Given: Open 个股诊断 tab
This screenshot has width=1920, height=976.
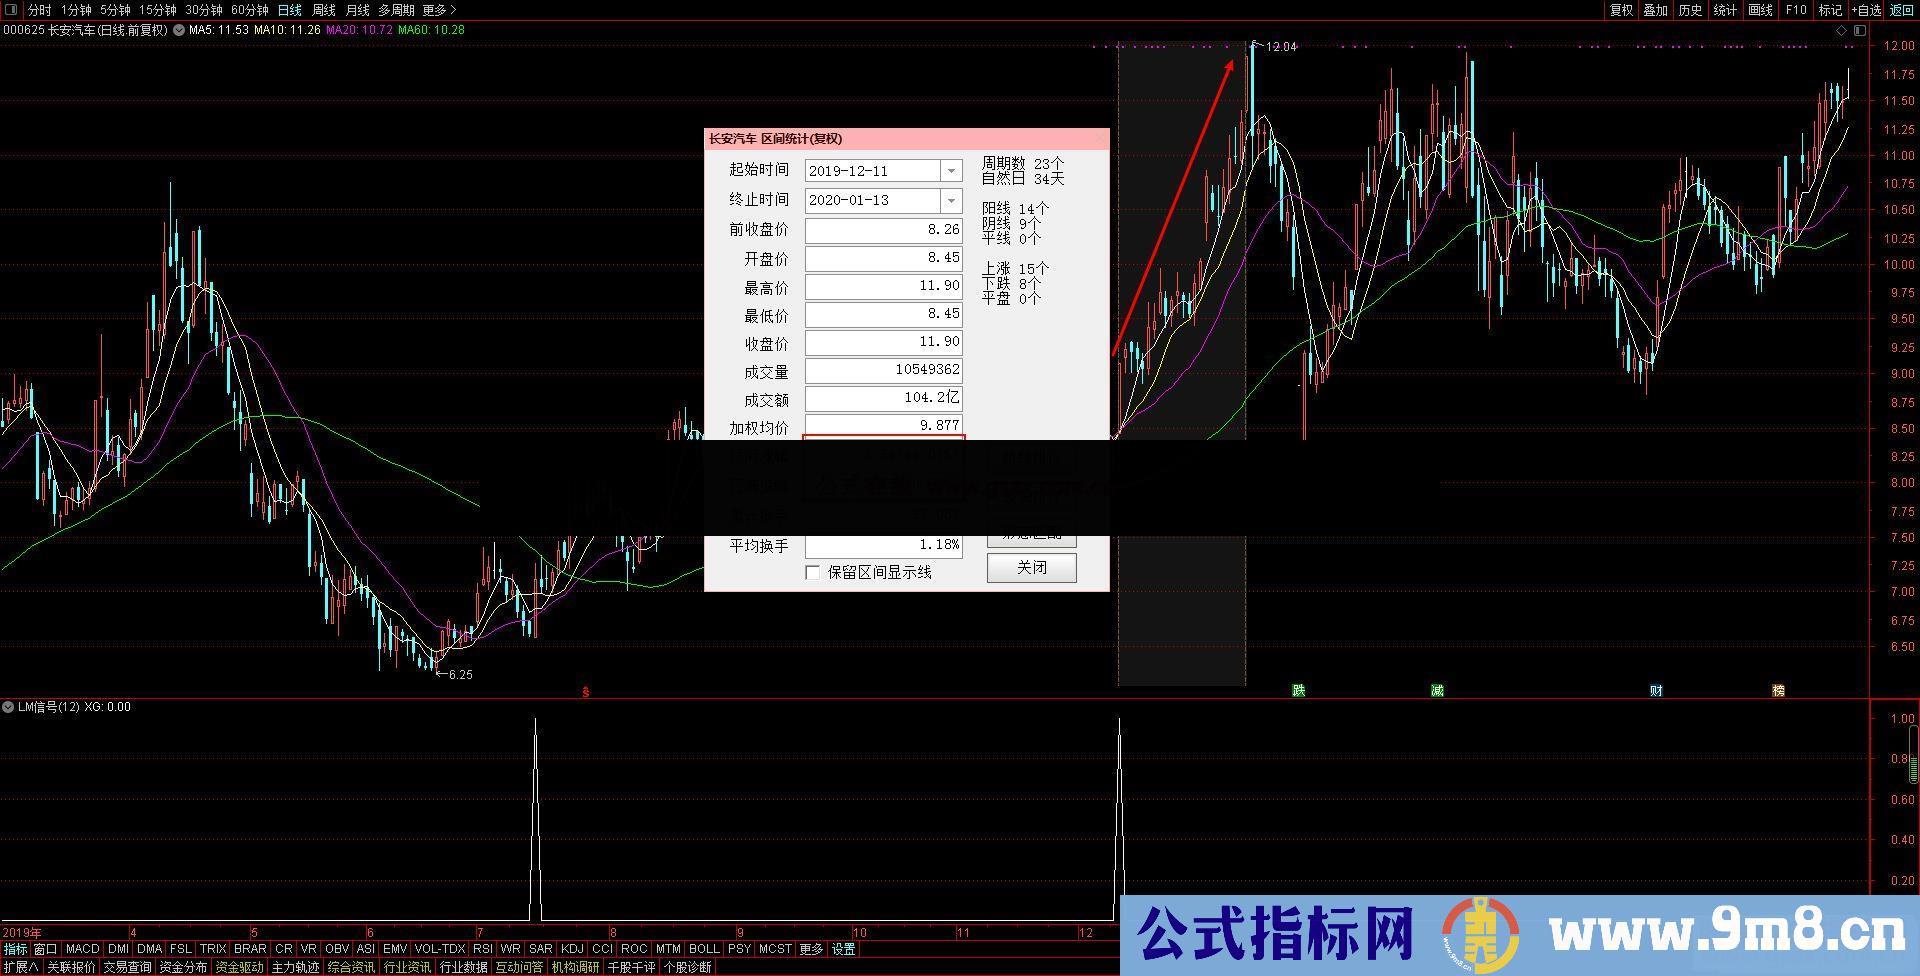Looking at the screenshot, I should tap(687, 967).
